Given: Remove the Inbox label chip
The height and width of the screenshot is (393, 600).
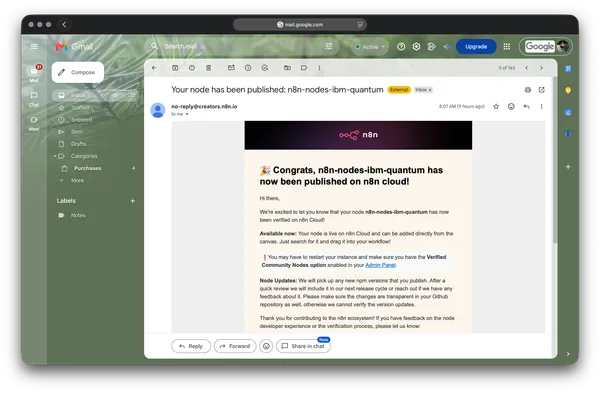Looking at the screenshot, I should click(430, 90).
